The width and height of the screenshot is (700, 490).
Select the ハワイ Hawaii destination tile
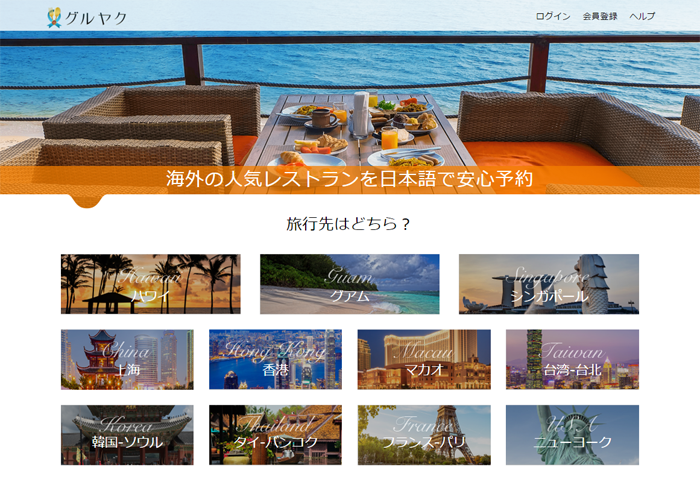(150, 284)
